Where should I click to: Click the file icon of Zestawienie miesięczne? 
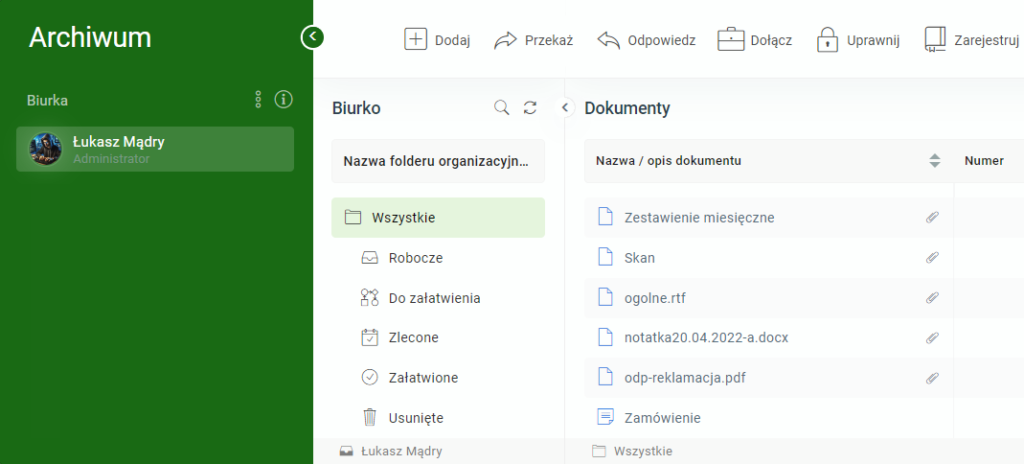click(x=606, y=216)
